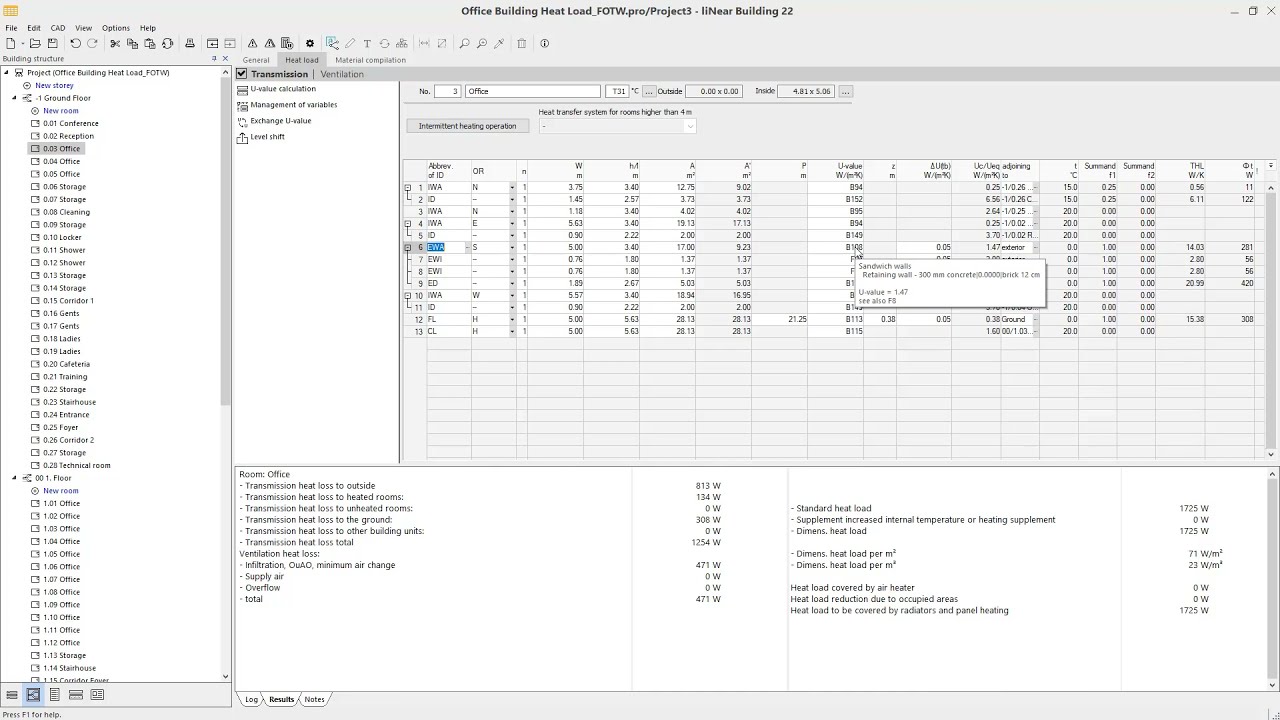Copy using the toolbar copy icon
Viewport: 1280px width, 720px height.
click(132, 43)
